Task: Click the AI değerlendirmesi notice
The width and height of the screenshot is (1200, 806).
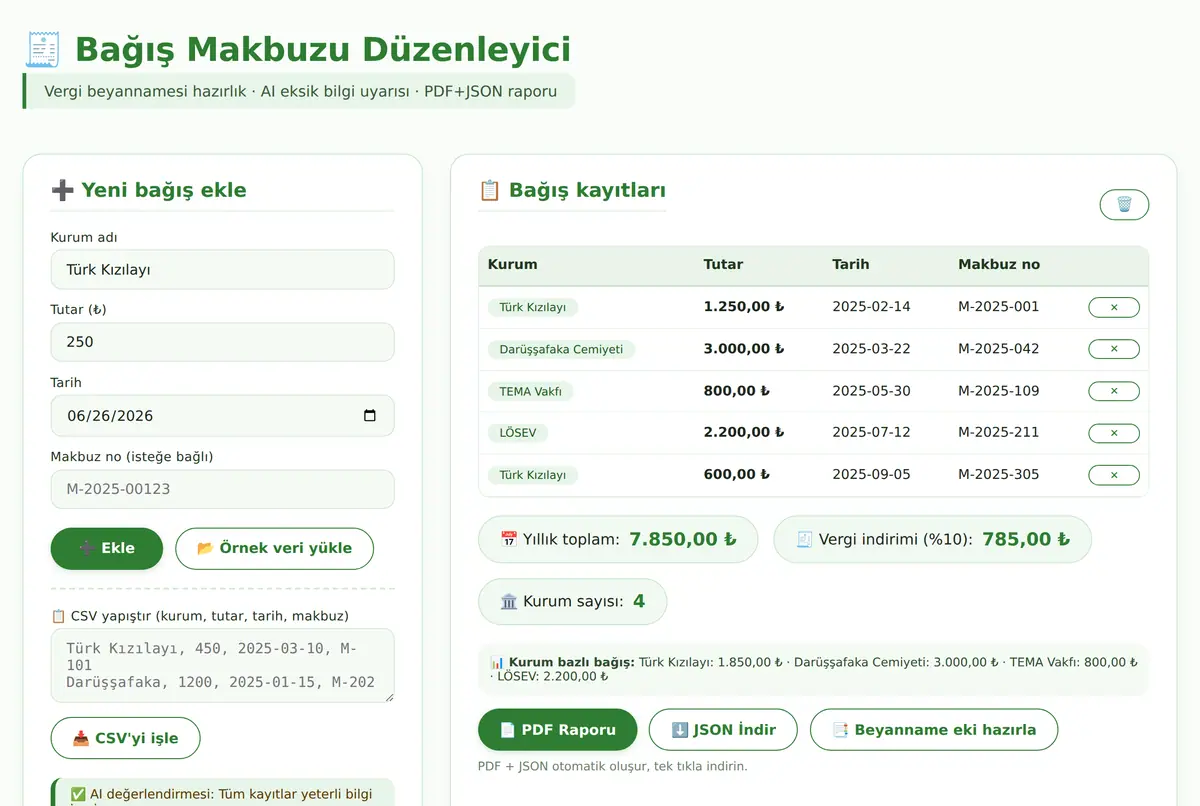Action: (x=223, y=793)
